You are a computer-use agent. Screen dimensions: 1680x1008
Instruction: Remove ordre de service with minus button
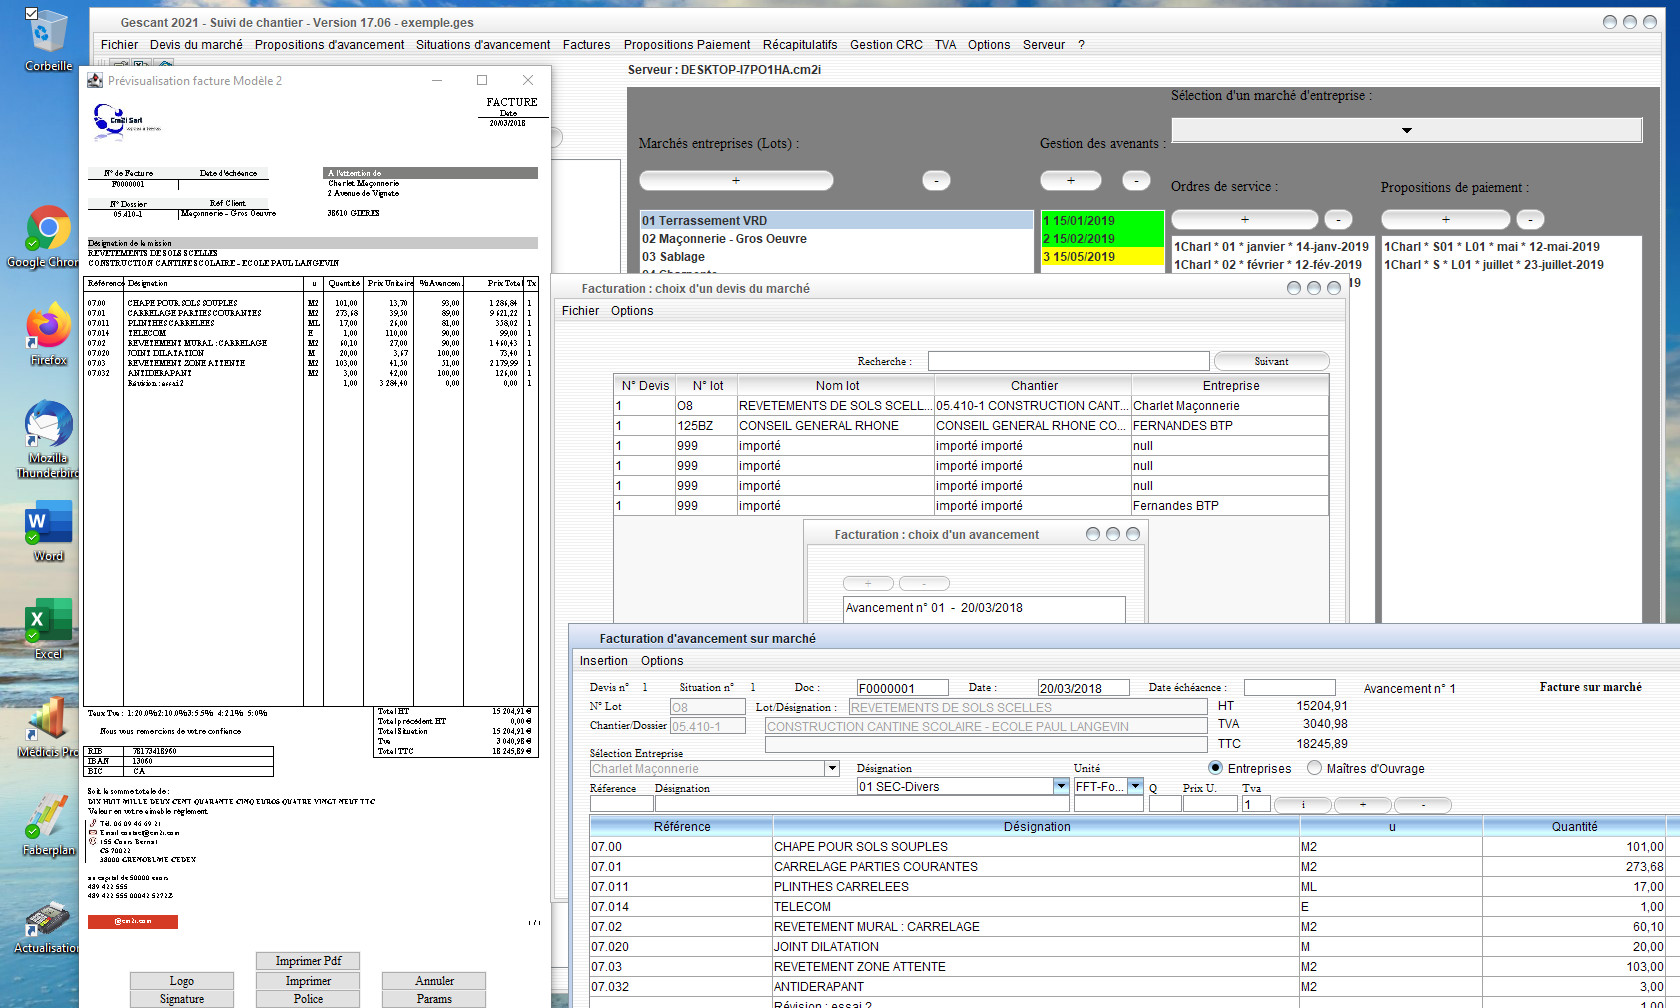pyautogui.click(x=1338, y=219)
